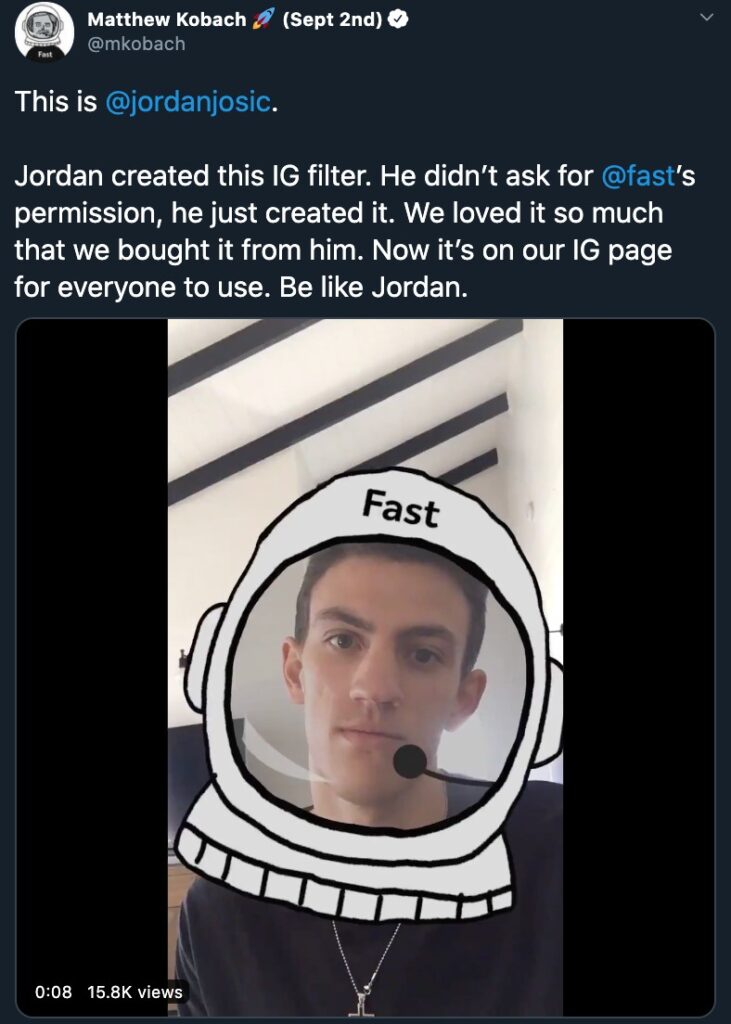Click the 15.8K views counter
This screenshot has width=731, height=1024.
click(135, 992)
